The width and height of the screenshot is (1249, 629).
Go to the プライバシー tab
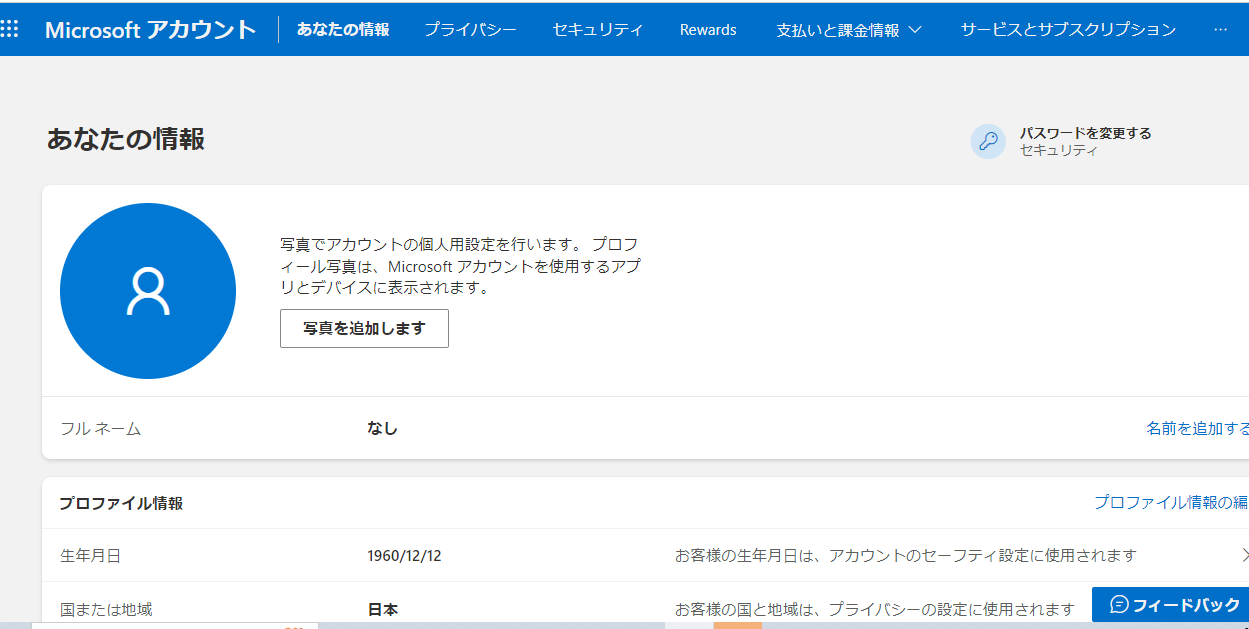click(x=470, y=29)
